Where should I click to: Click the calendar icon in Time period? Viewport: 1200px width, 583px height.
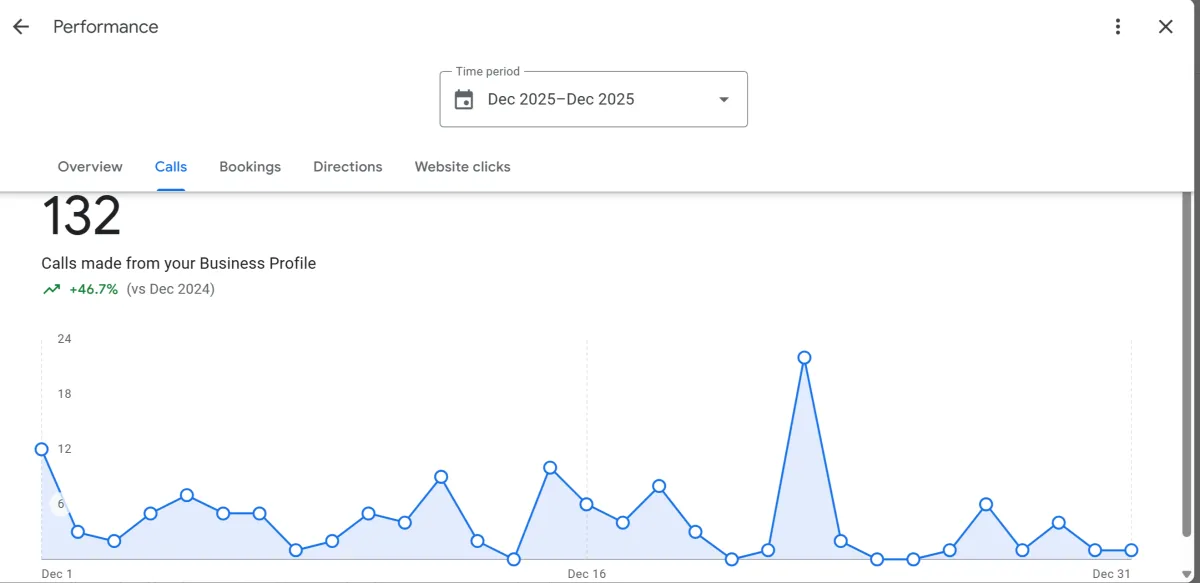click(464, 99)
